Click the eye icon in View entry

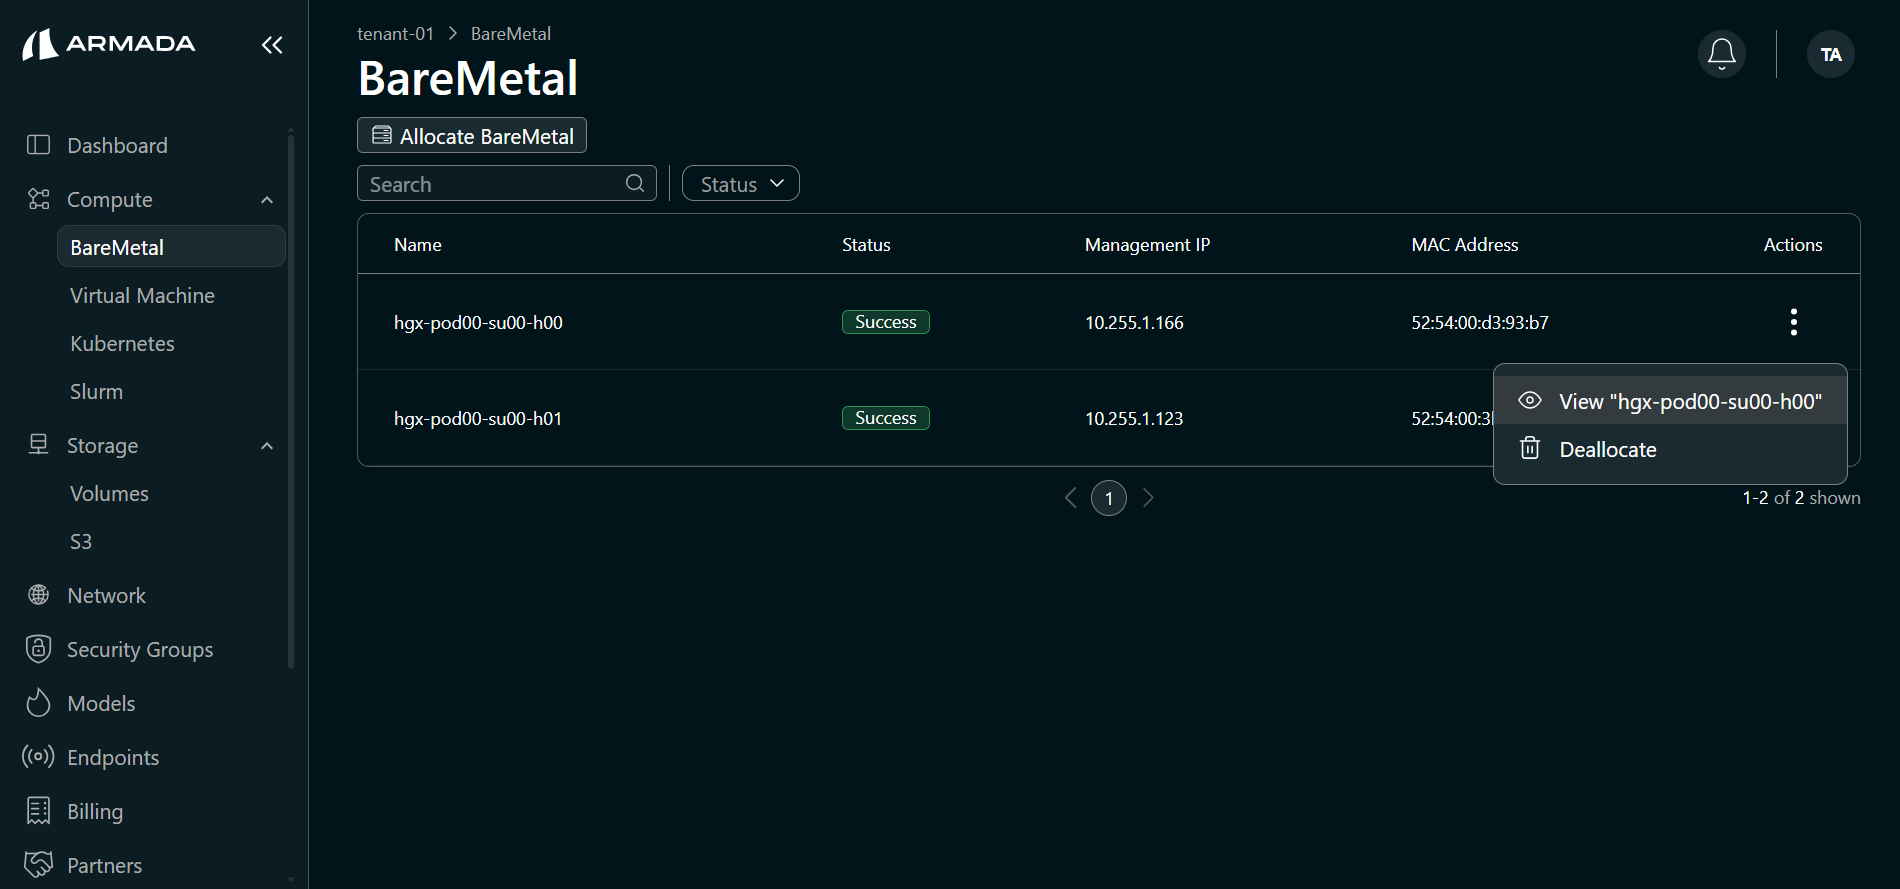1530,400
